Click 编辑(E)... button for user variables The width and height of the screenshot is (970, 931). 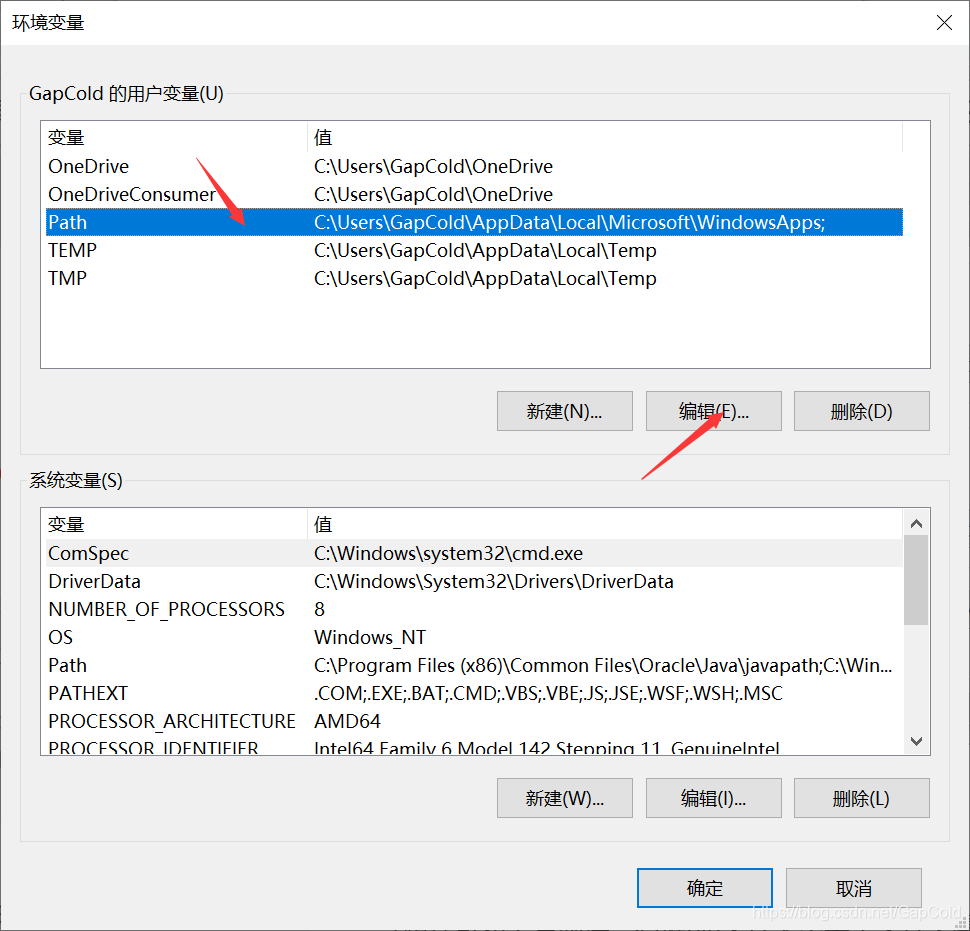713,411
